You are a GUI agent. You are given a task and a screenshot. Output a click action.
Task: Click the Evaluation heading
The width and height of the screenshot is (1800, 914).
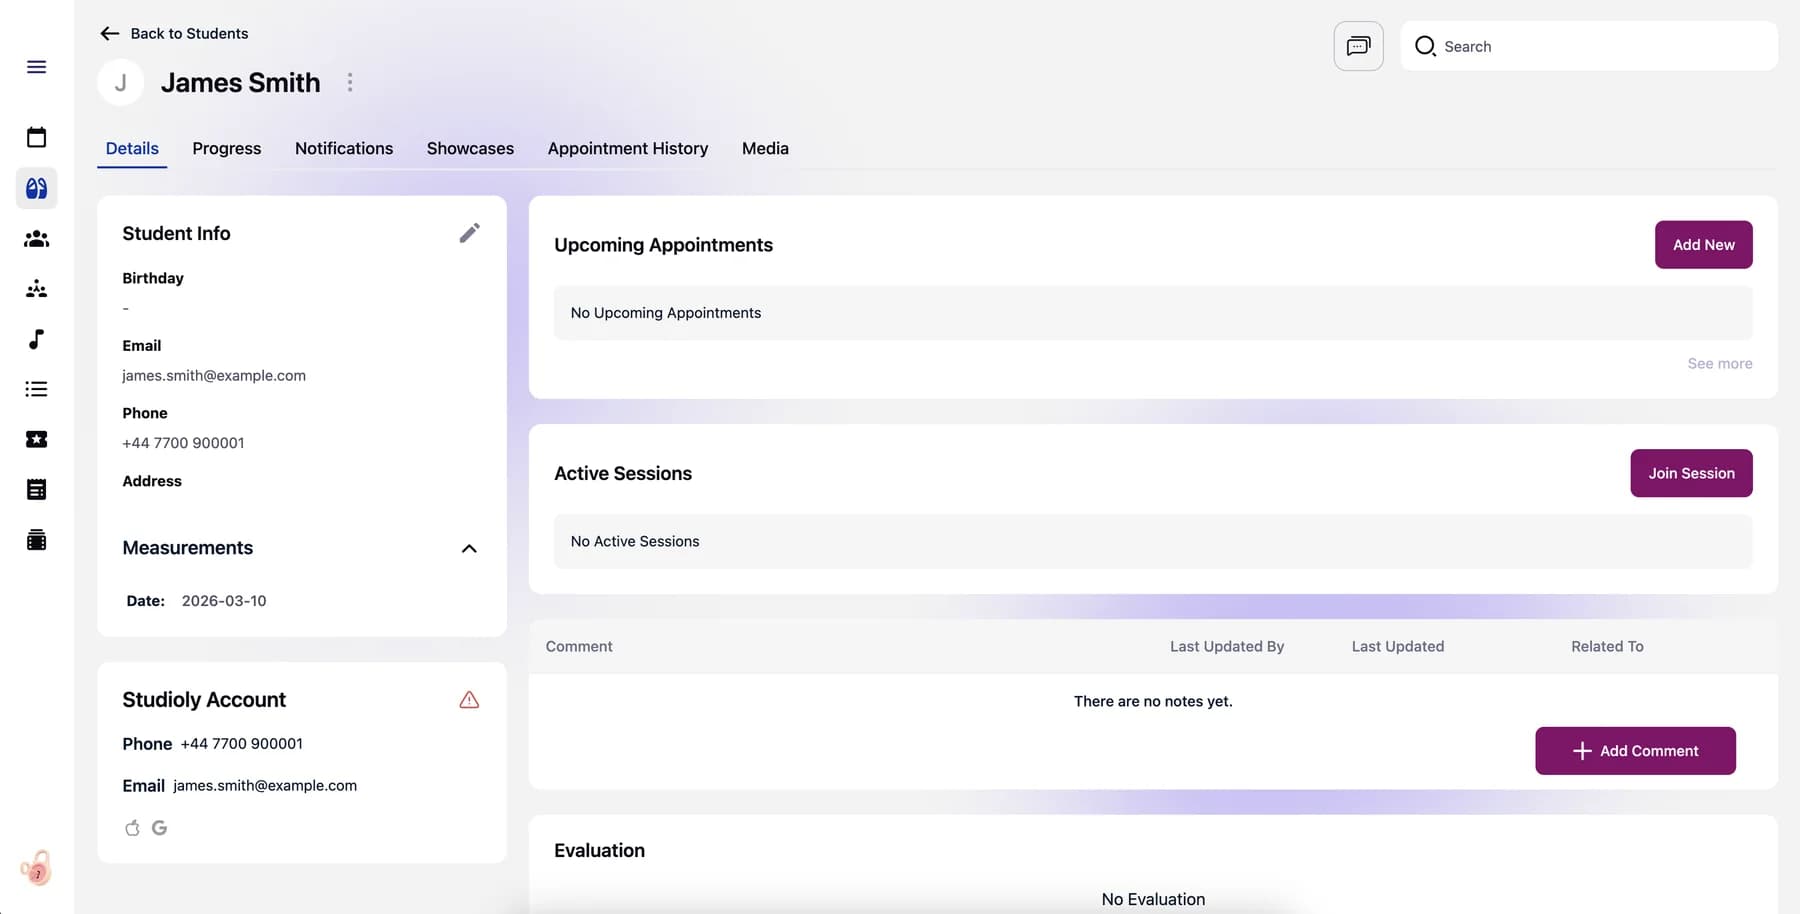(600, 851)
